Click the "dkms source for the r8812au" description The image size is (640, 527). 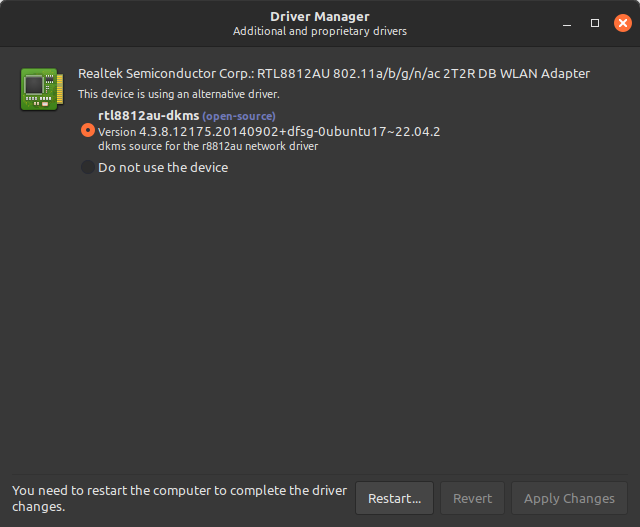coord(208,146)
